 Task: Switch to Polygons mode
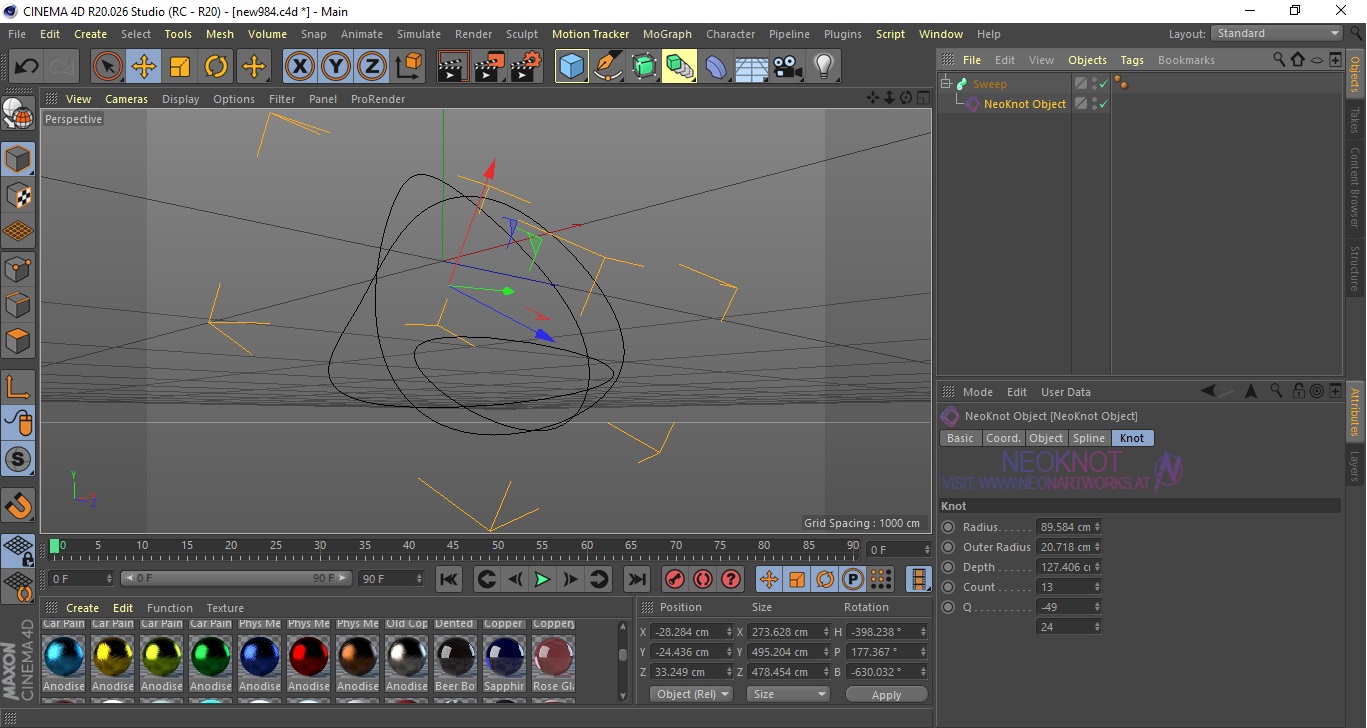click(18, 340)
